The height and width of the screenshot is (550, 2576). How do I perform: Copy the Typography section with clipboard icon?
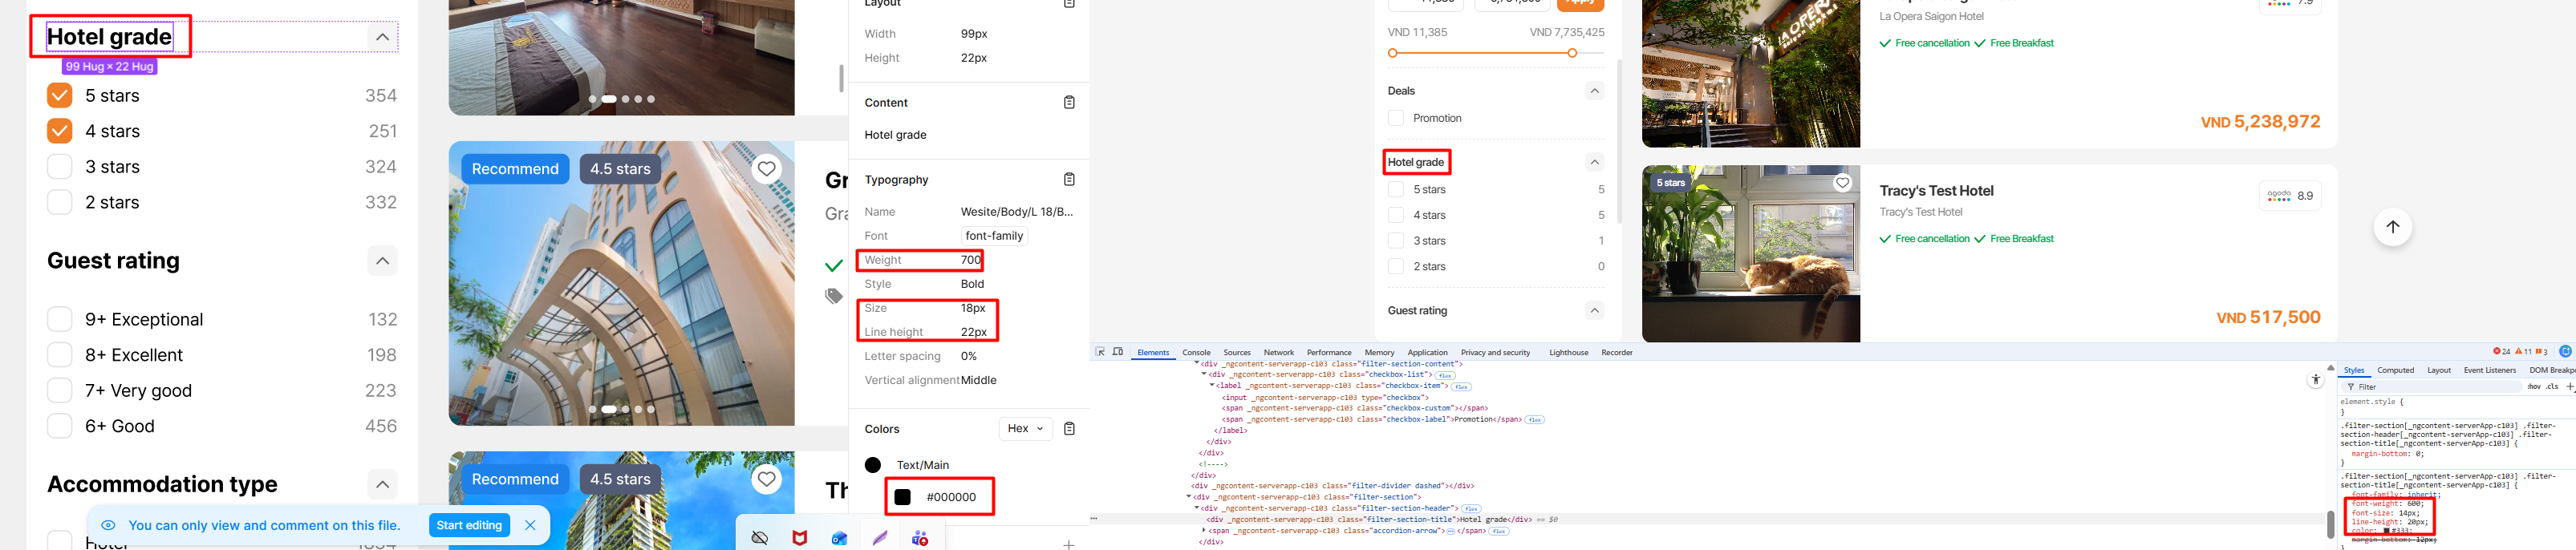(1068, 180)
